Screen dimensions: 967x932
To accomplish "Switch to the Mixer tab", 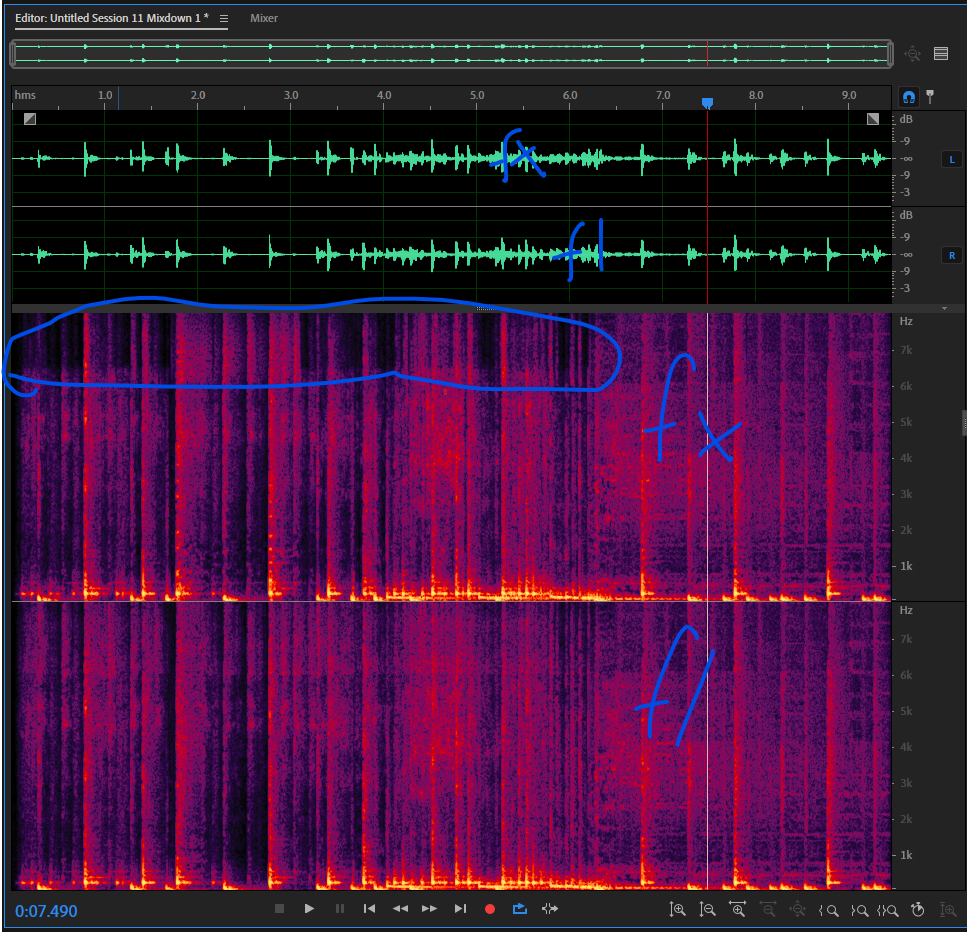I will click(x=264, y=19).
